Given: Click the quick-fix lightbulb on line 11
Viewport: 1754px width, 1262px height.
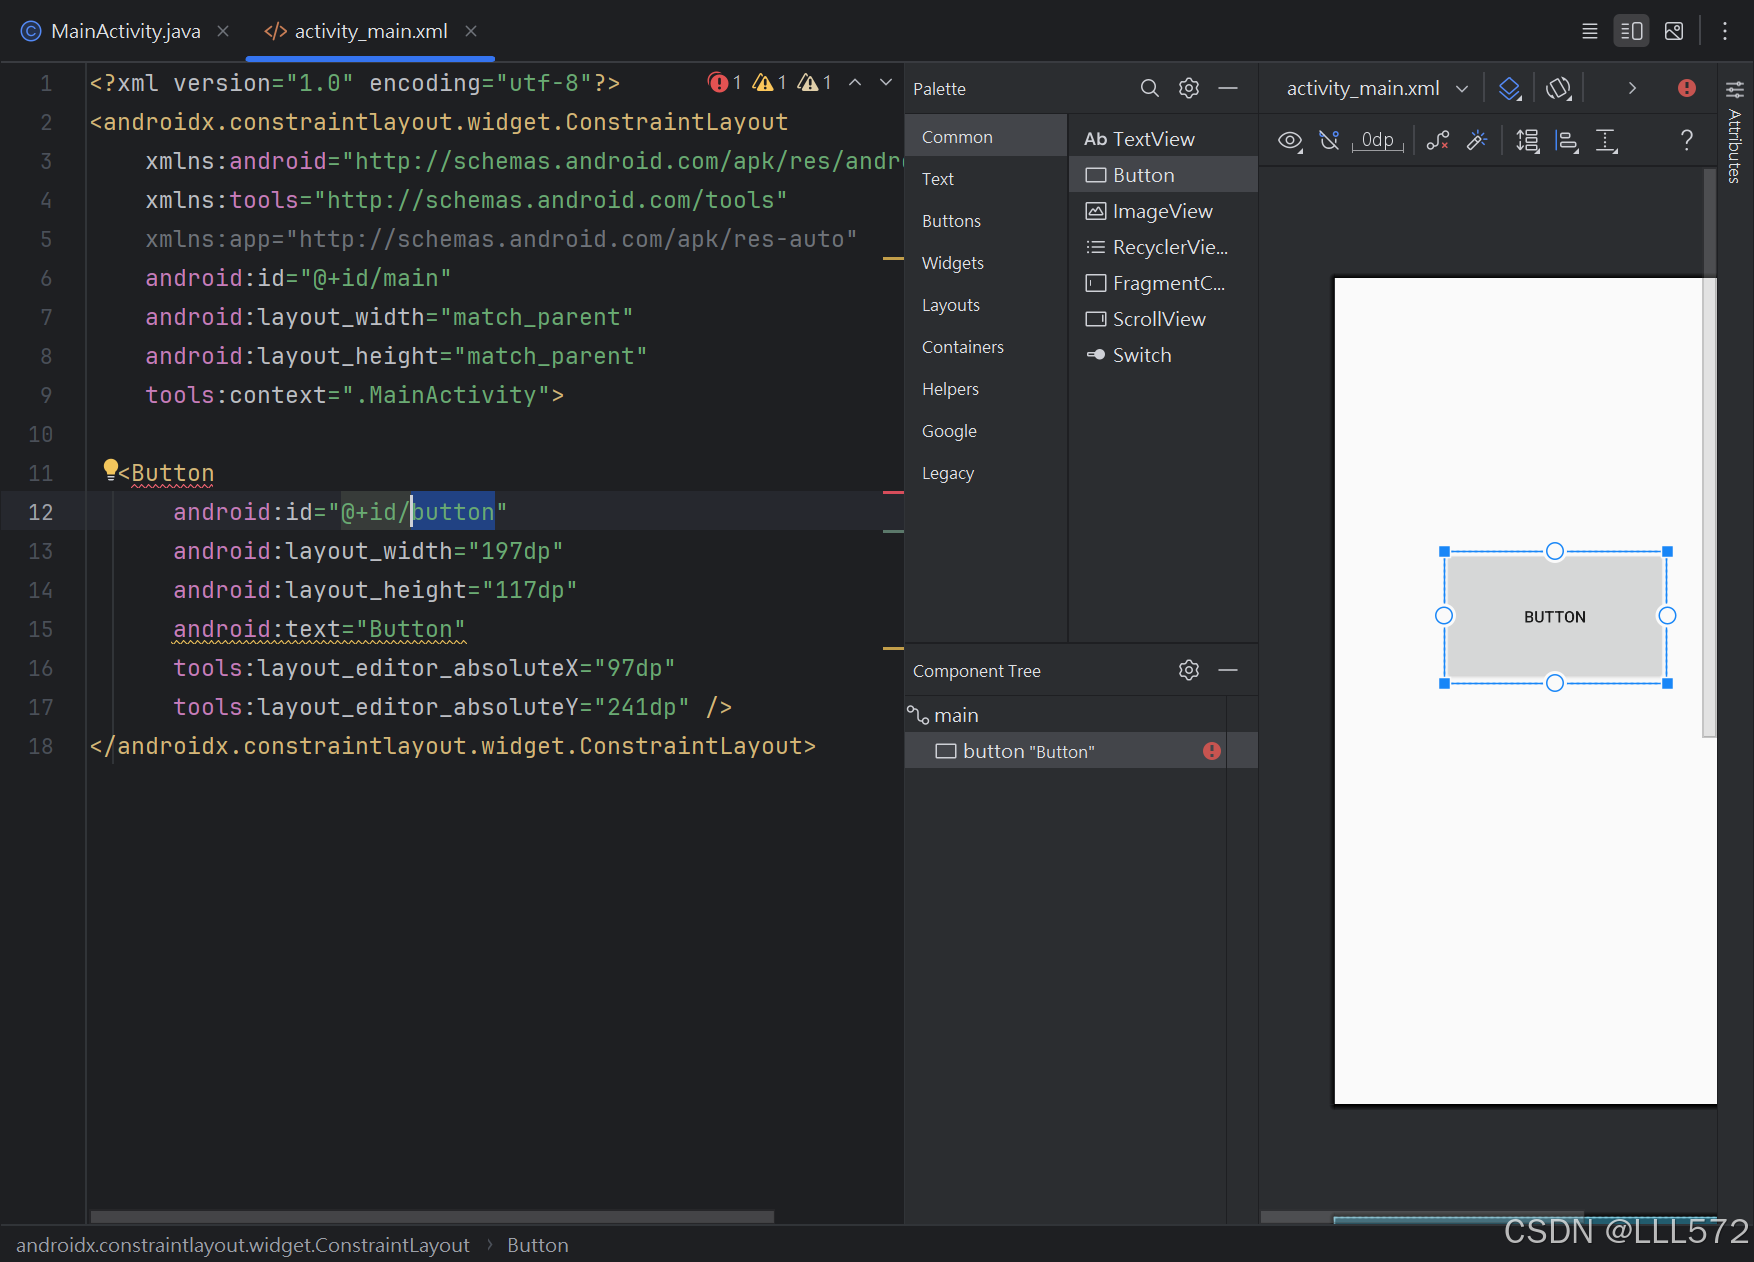Looking at the screenshot, I should click(110, 470).
